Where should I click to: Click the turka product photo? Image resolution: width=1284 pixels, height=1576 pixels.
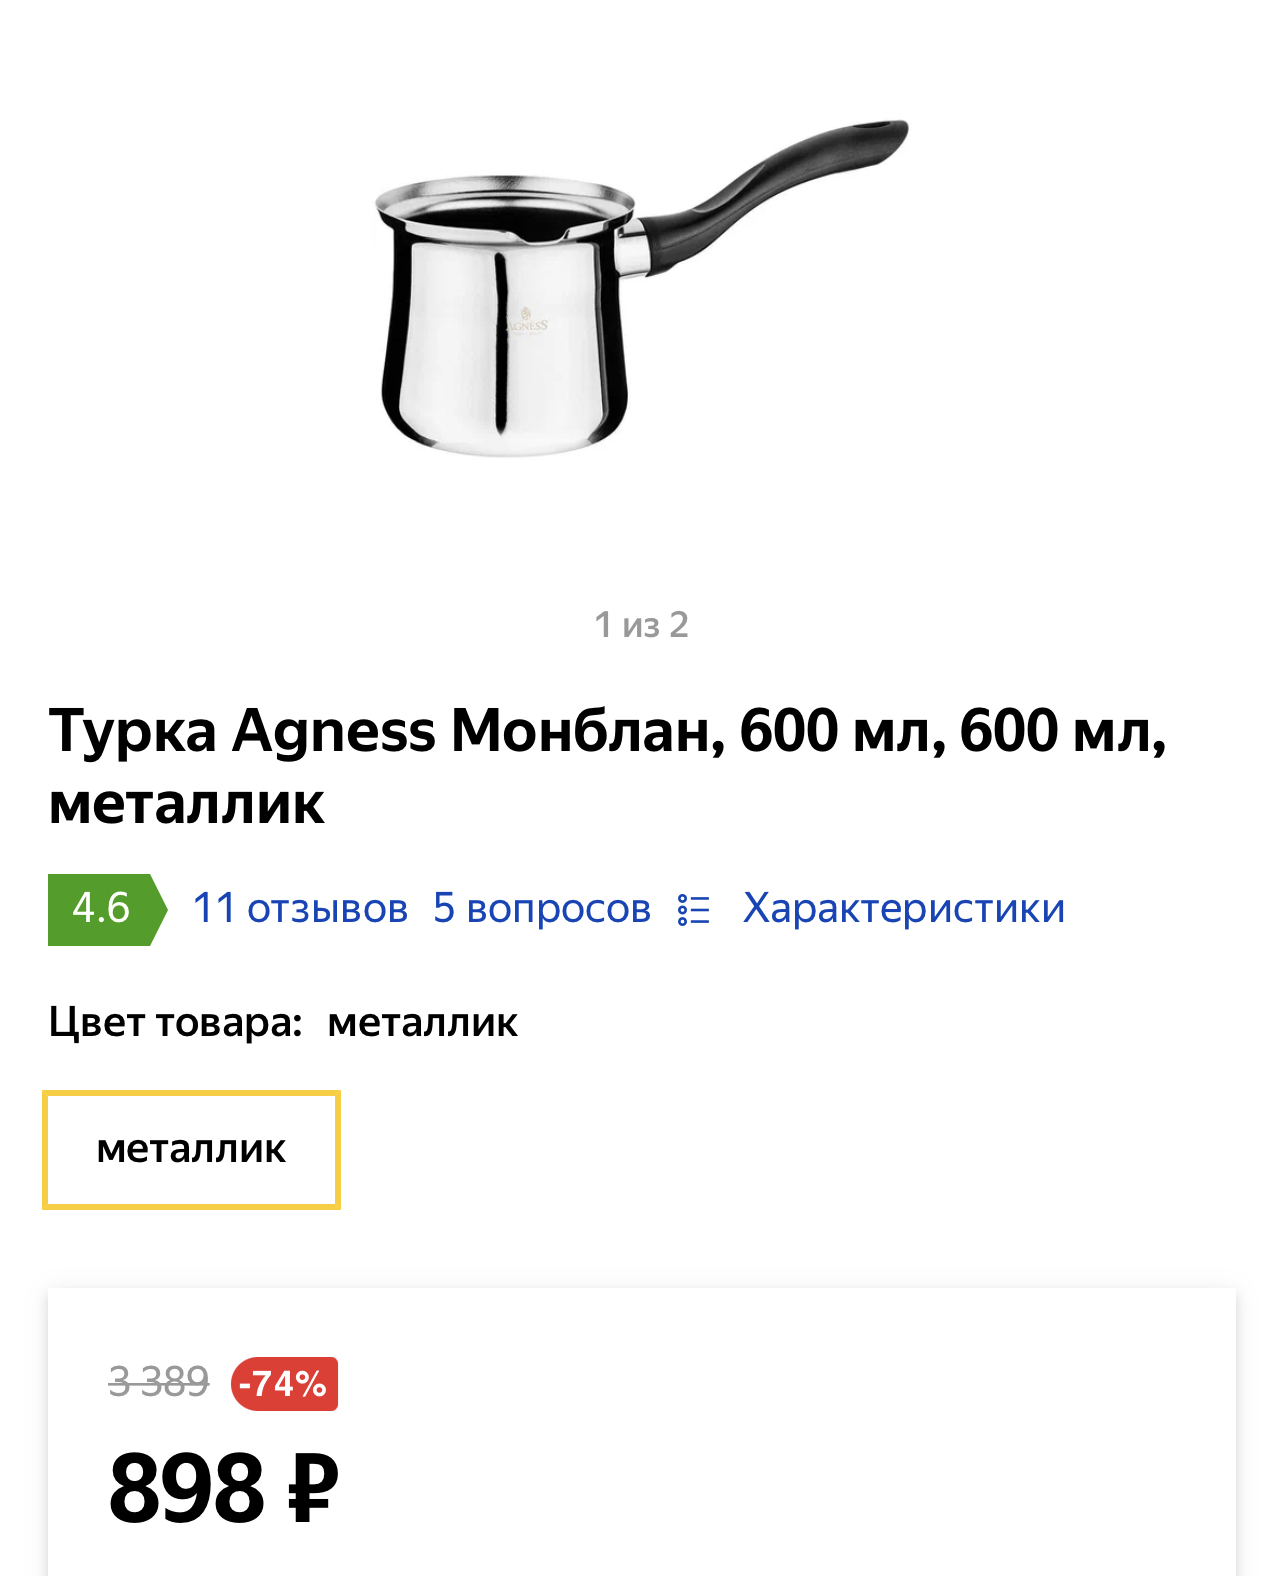641,287
